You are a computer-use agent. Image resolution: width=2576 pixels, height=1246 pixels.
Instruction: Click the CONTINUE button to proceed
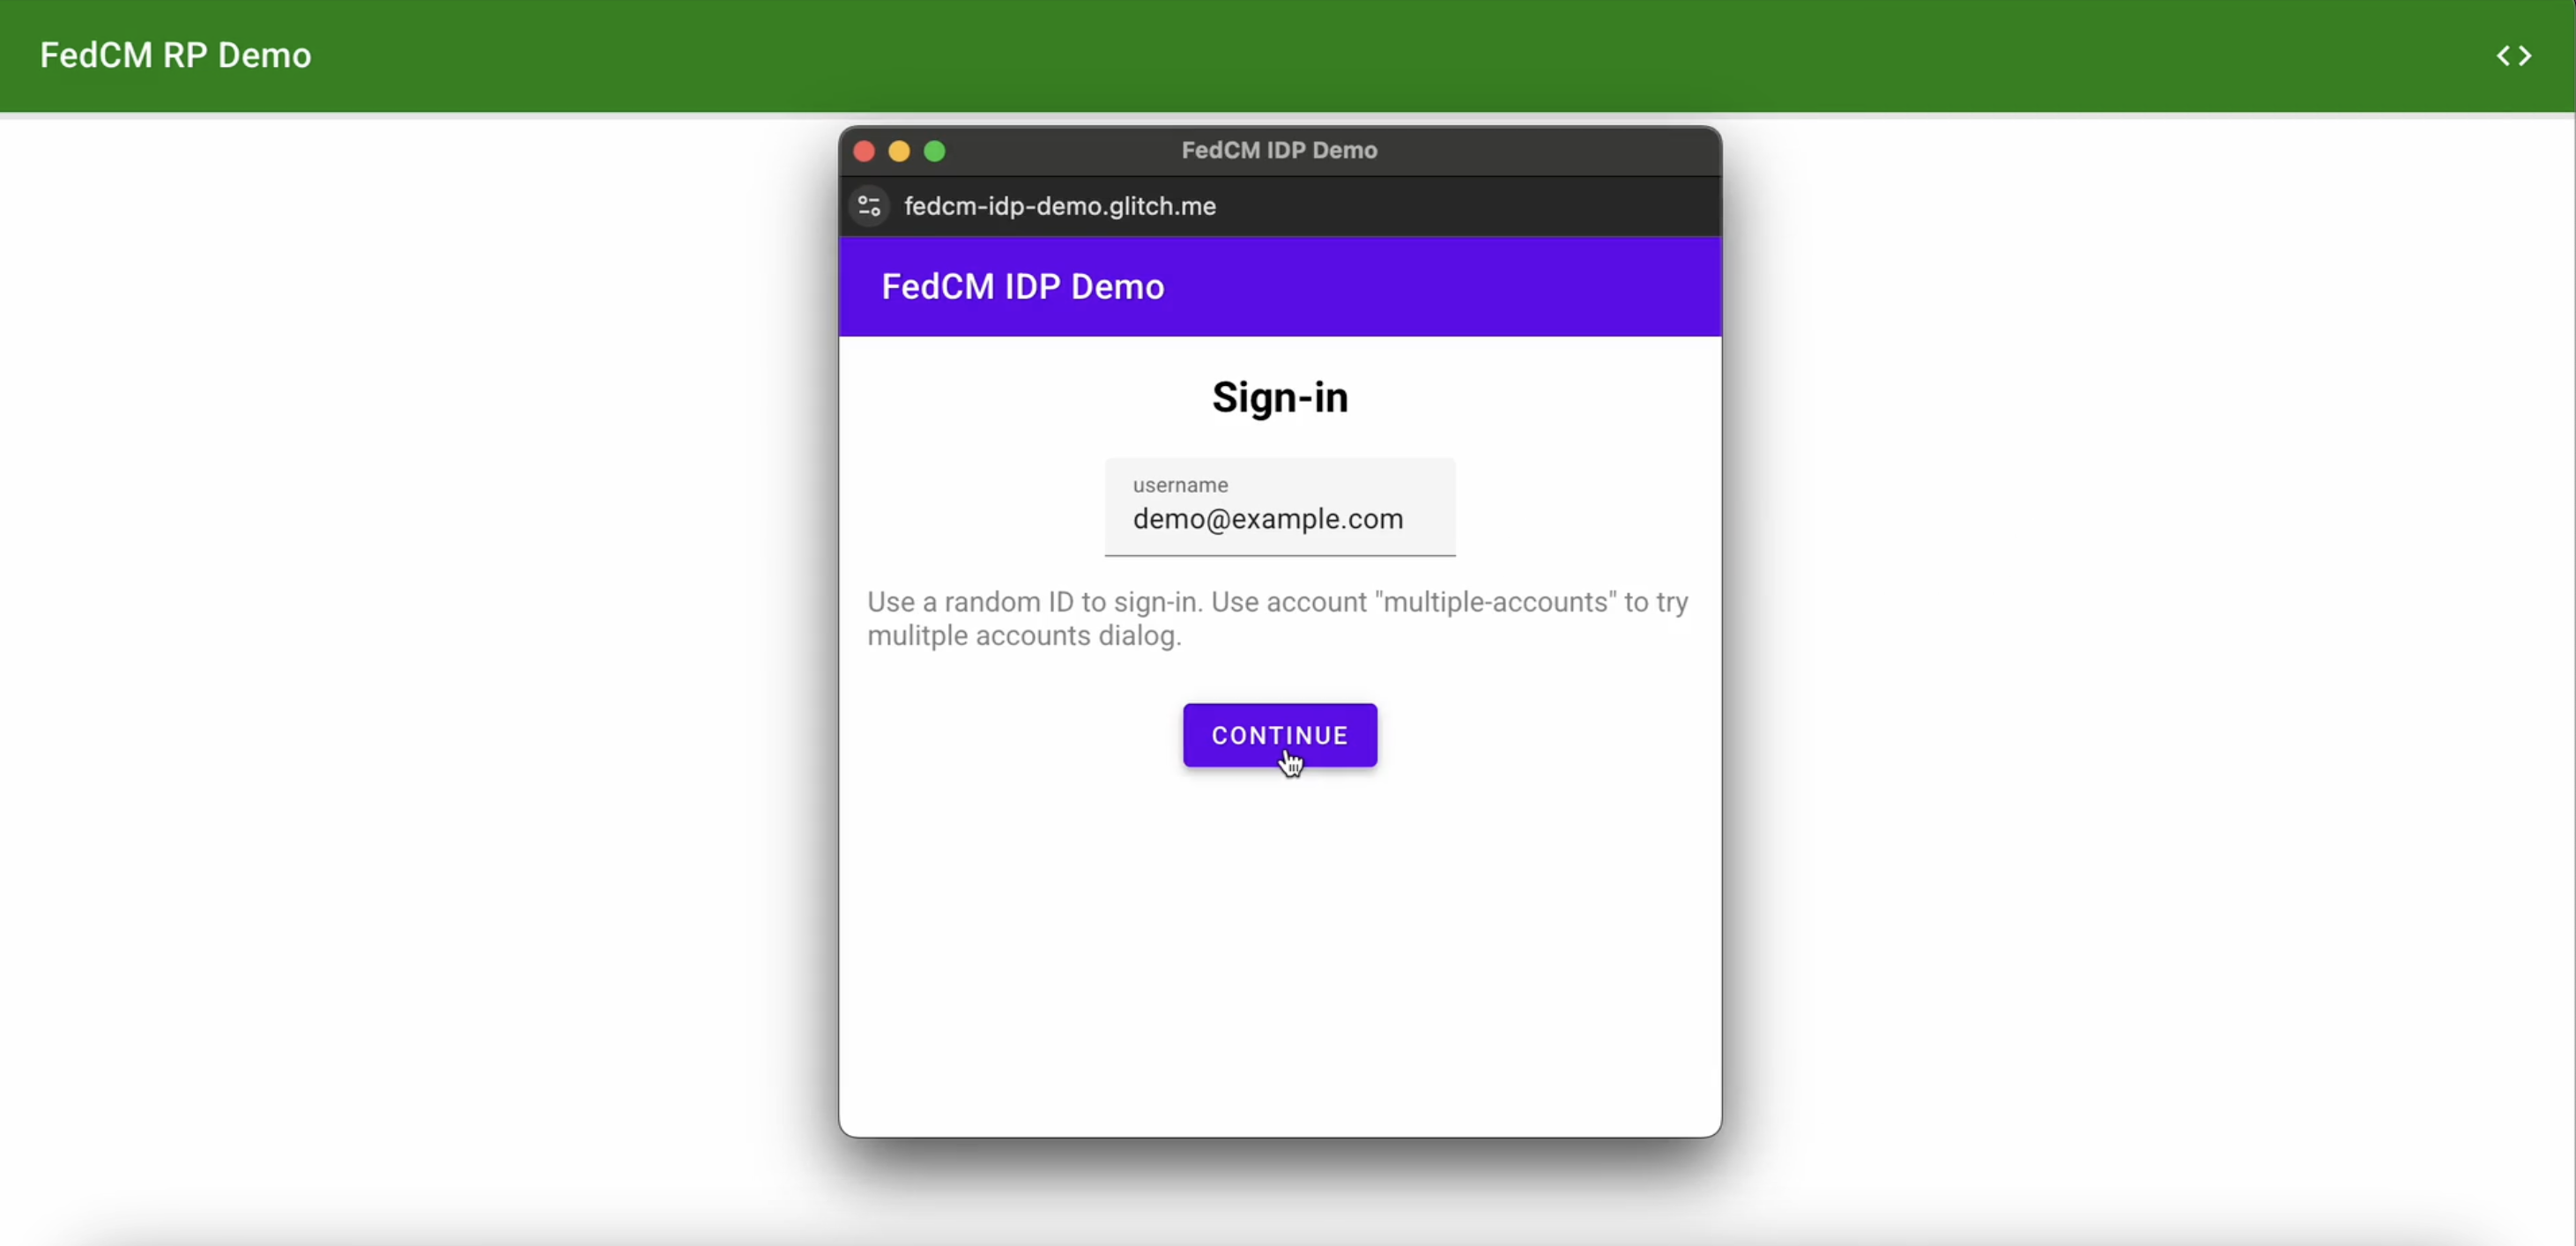coord(1280,736)
